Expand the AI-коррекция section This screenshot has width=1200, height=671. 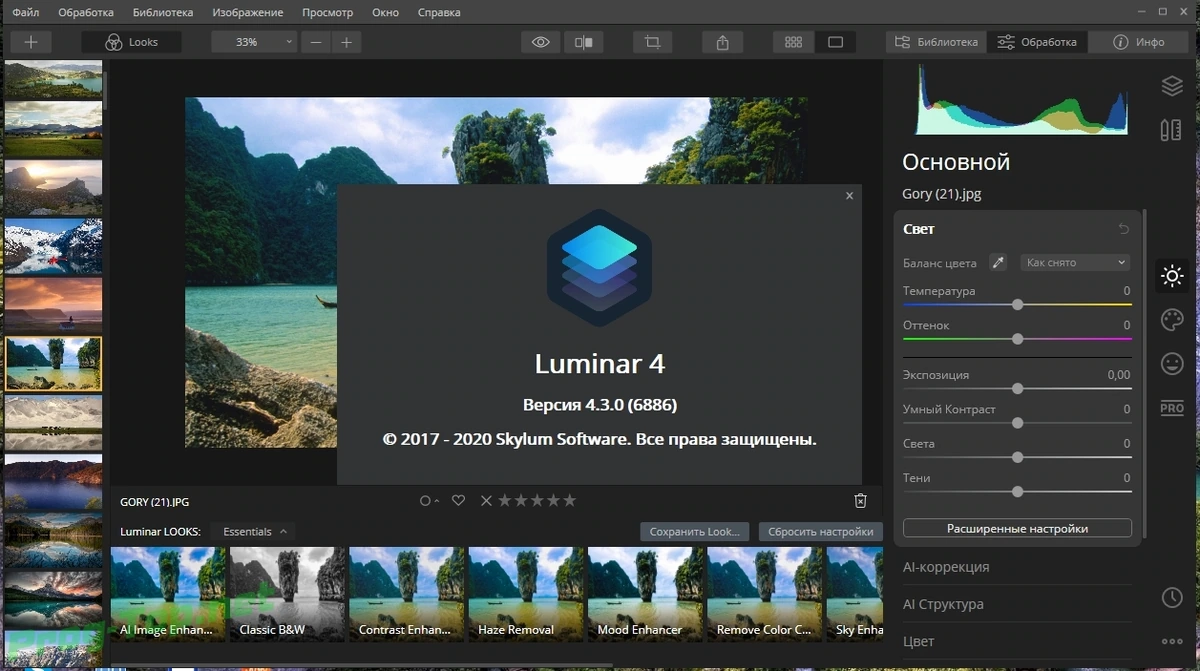pyautogui.click(x=946, y=567)
